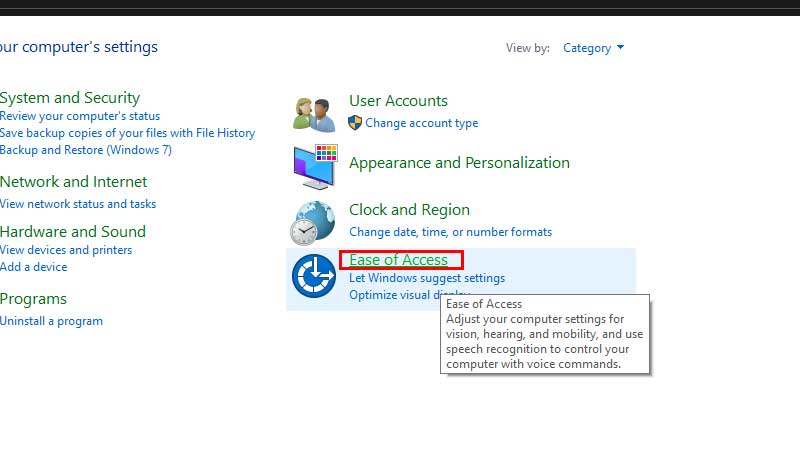Open View devices and printers
800x450 pixels.
[x=66, y=250]
